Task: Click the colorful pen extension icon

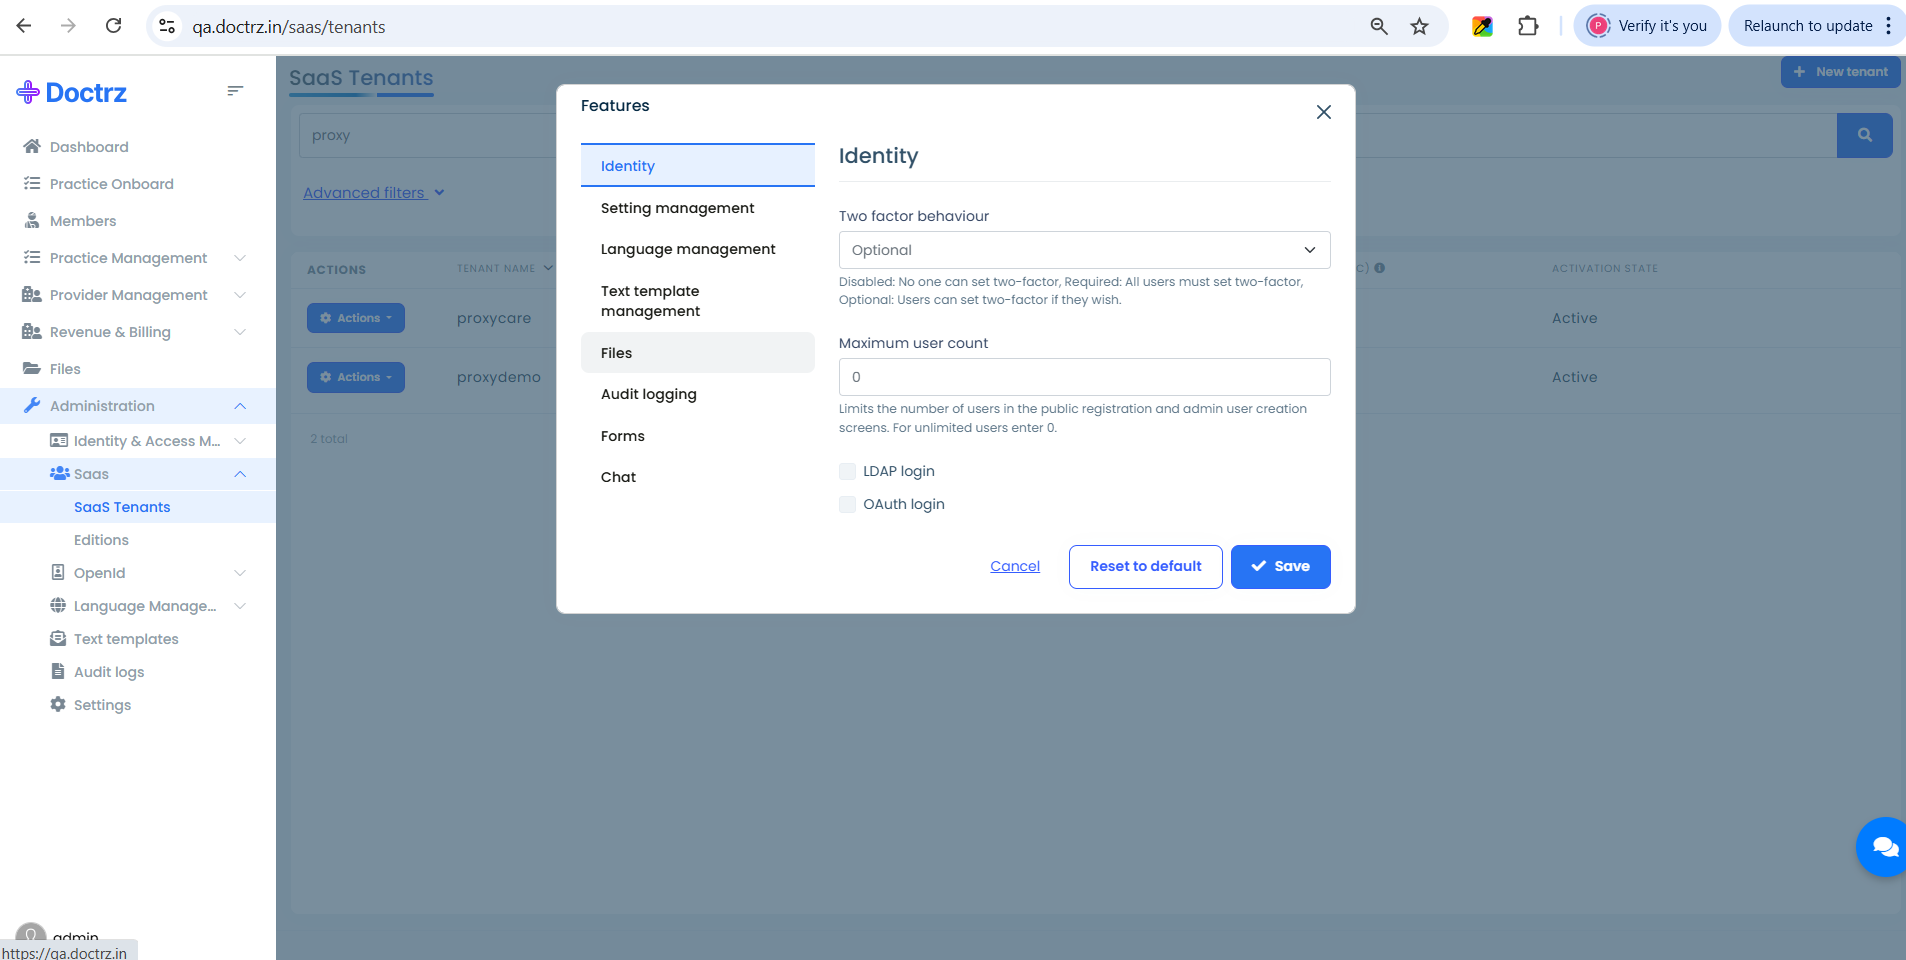Action: [1482, 26]
